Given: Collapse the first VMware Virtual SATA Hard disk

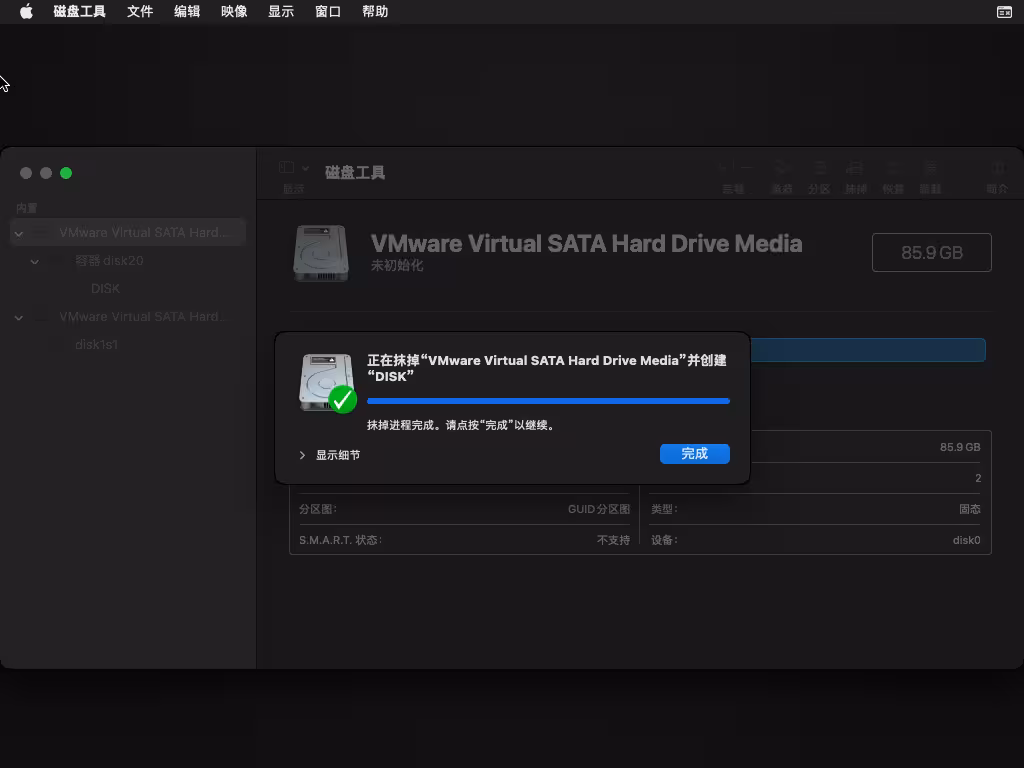Looking at the screenshot, I should (19, 233).
